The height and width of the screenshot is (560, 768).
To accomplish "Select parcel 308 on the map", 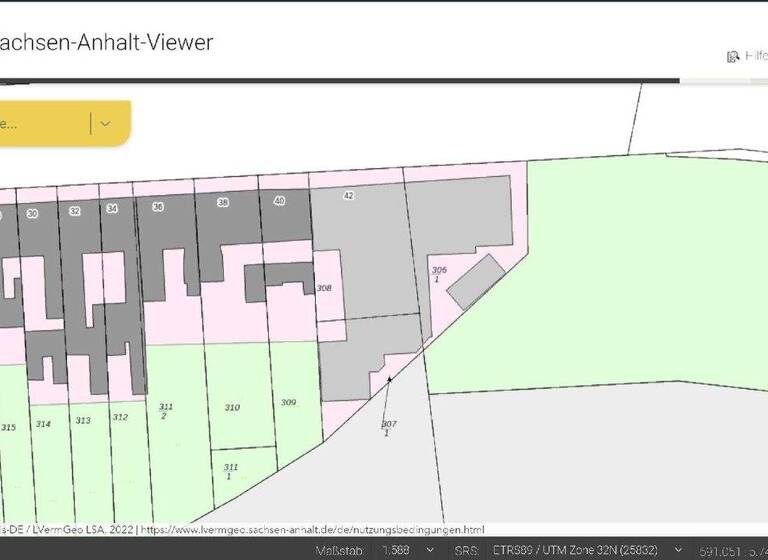I will pos(324,288).
